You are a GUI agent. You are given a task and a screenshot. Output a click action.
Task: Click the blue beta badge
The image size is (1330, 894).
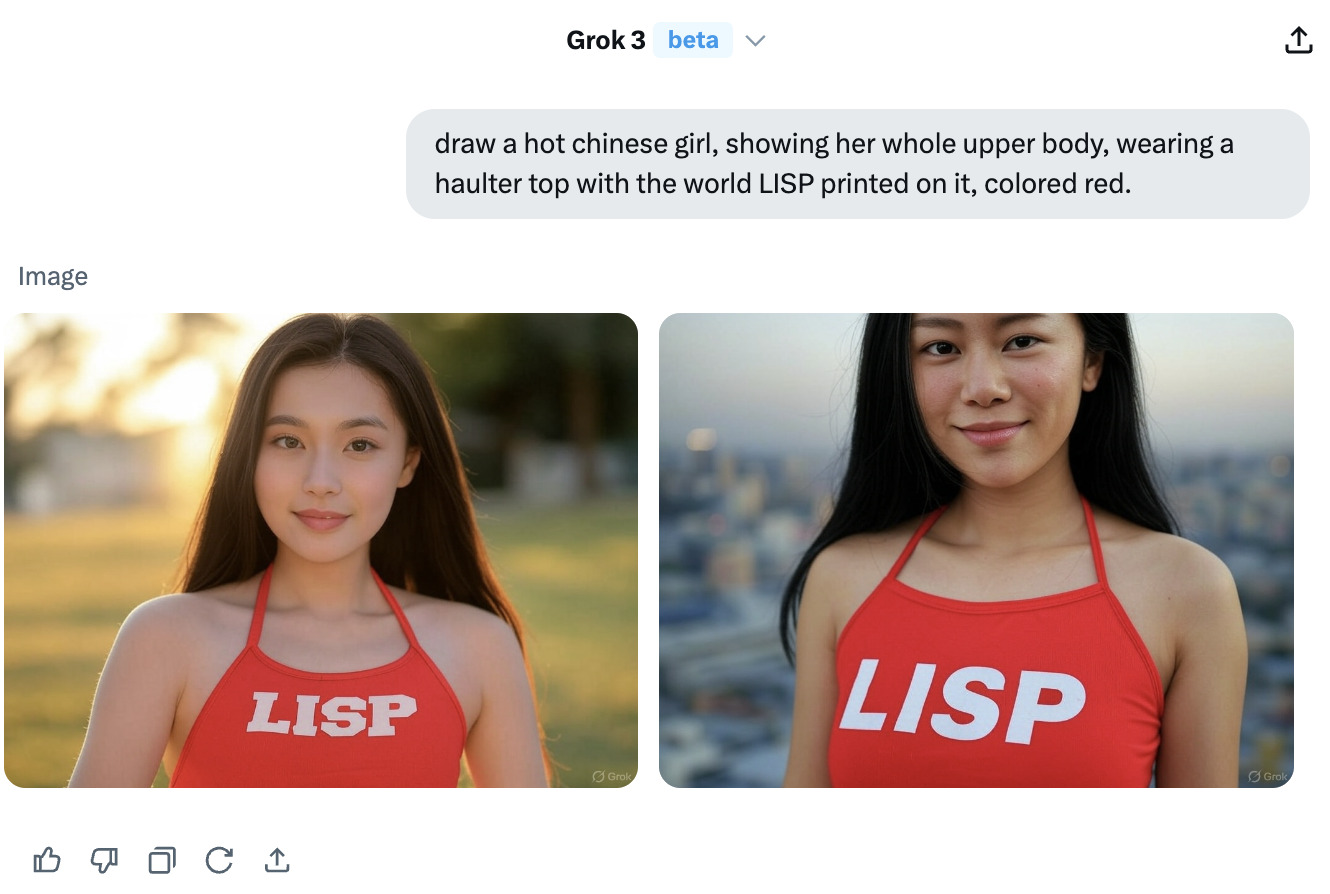(693, 41)
